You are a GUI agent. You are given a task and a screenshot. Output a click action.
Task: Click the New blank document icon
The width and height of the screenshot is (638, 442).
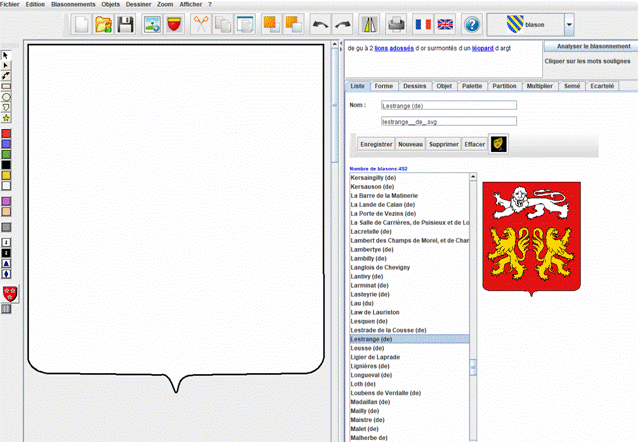(x=82, y=24)
